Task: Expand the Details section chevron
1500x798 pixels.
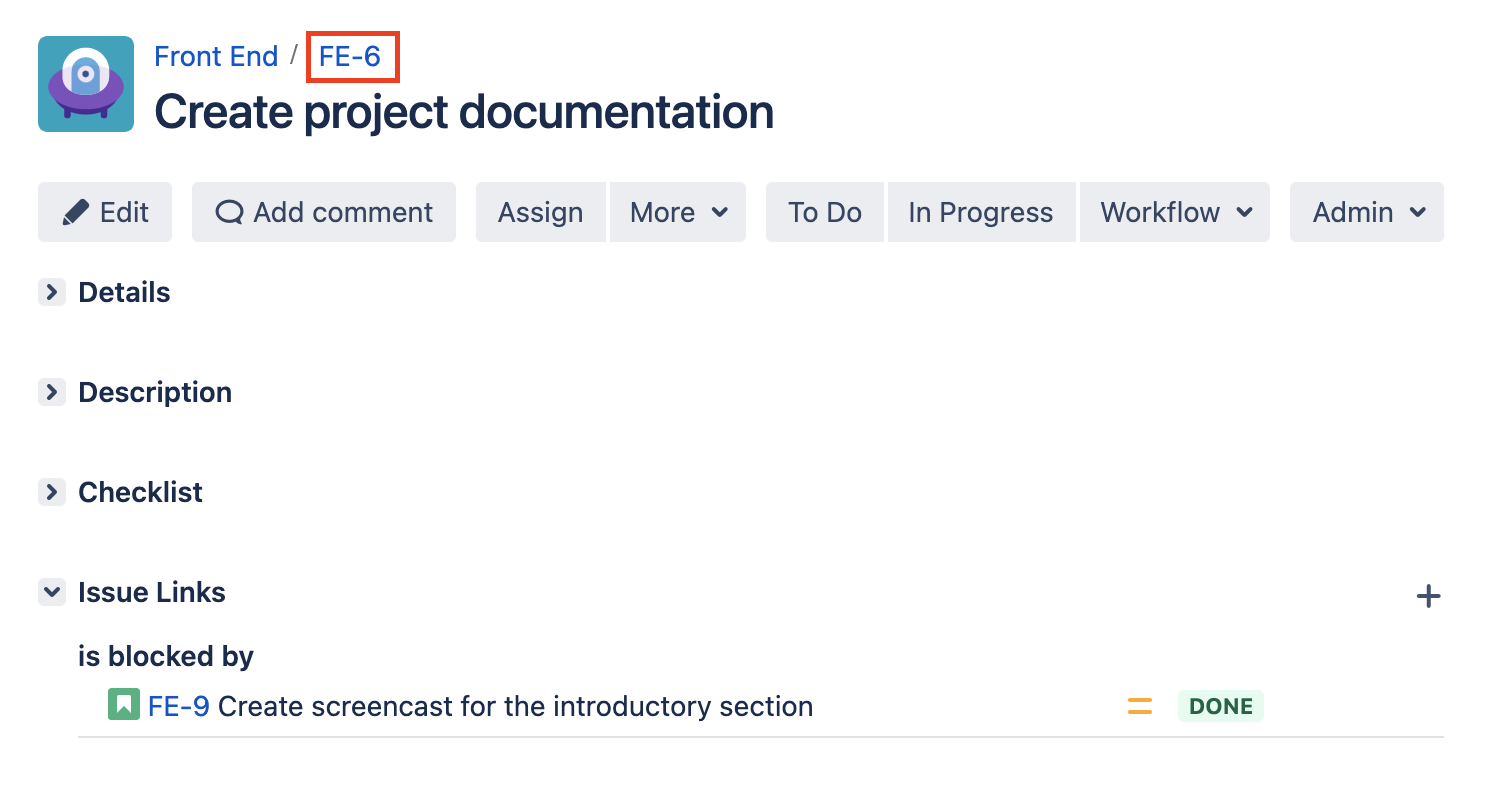Action: 51,292
